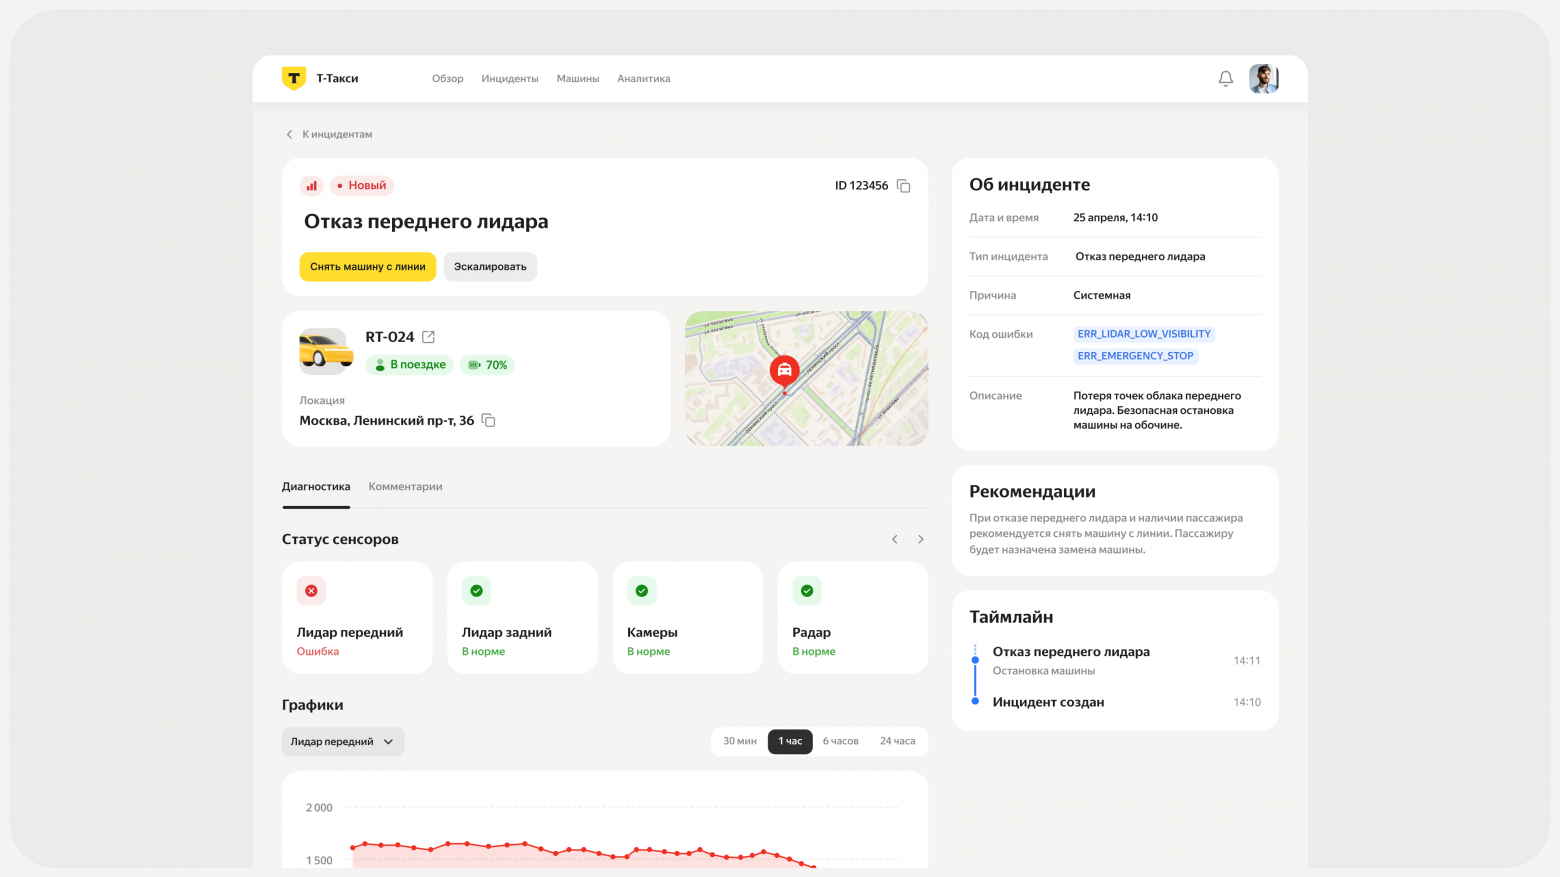
Task: Click address Москва, Ленинский пр-т, 36
Action: tap(387, 421)
